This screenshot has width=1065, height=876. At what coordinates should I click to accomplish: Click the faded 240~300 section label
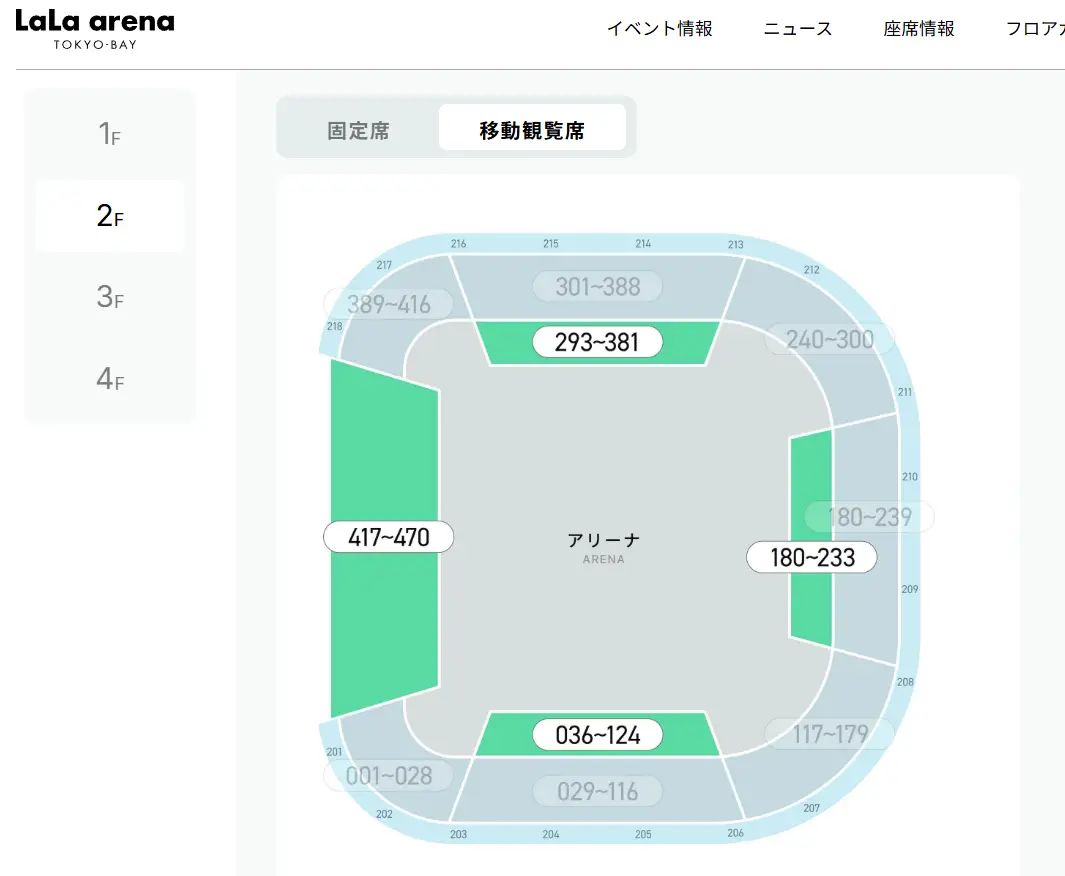click(x=829, y=339)
